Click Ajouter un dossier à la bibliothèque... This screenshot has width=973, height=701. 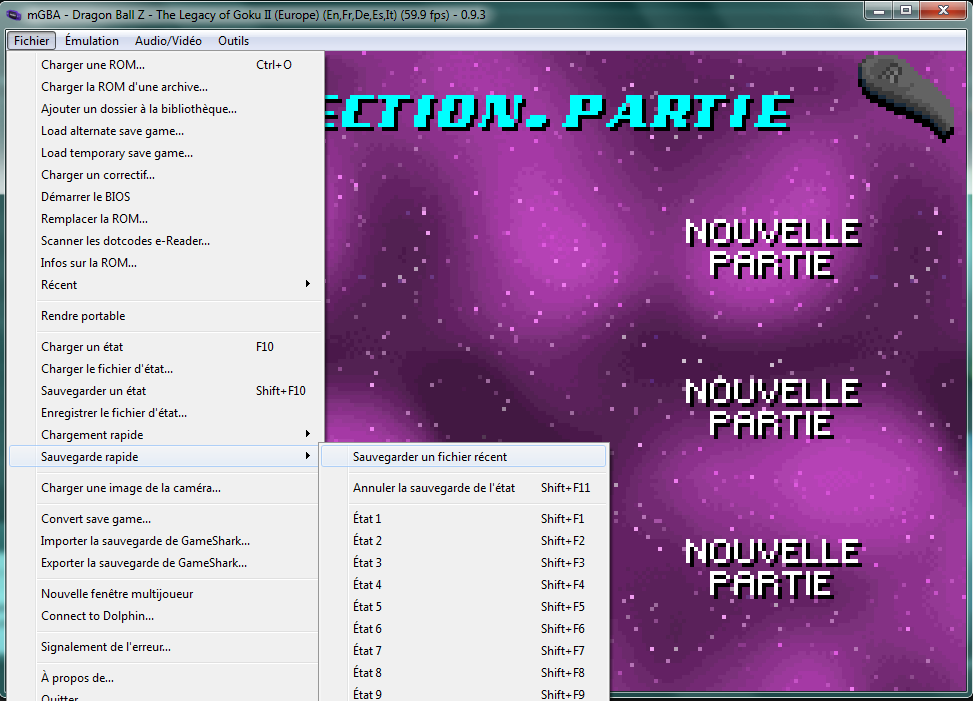[x=166, y=109]
